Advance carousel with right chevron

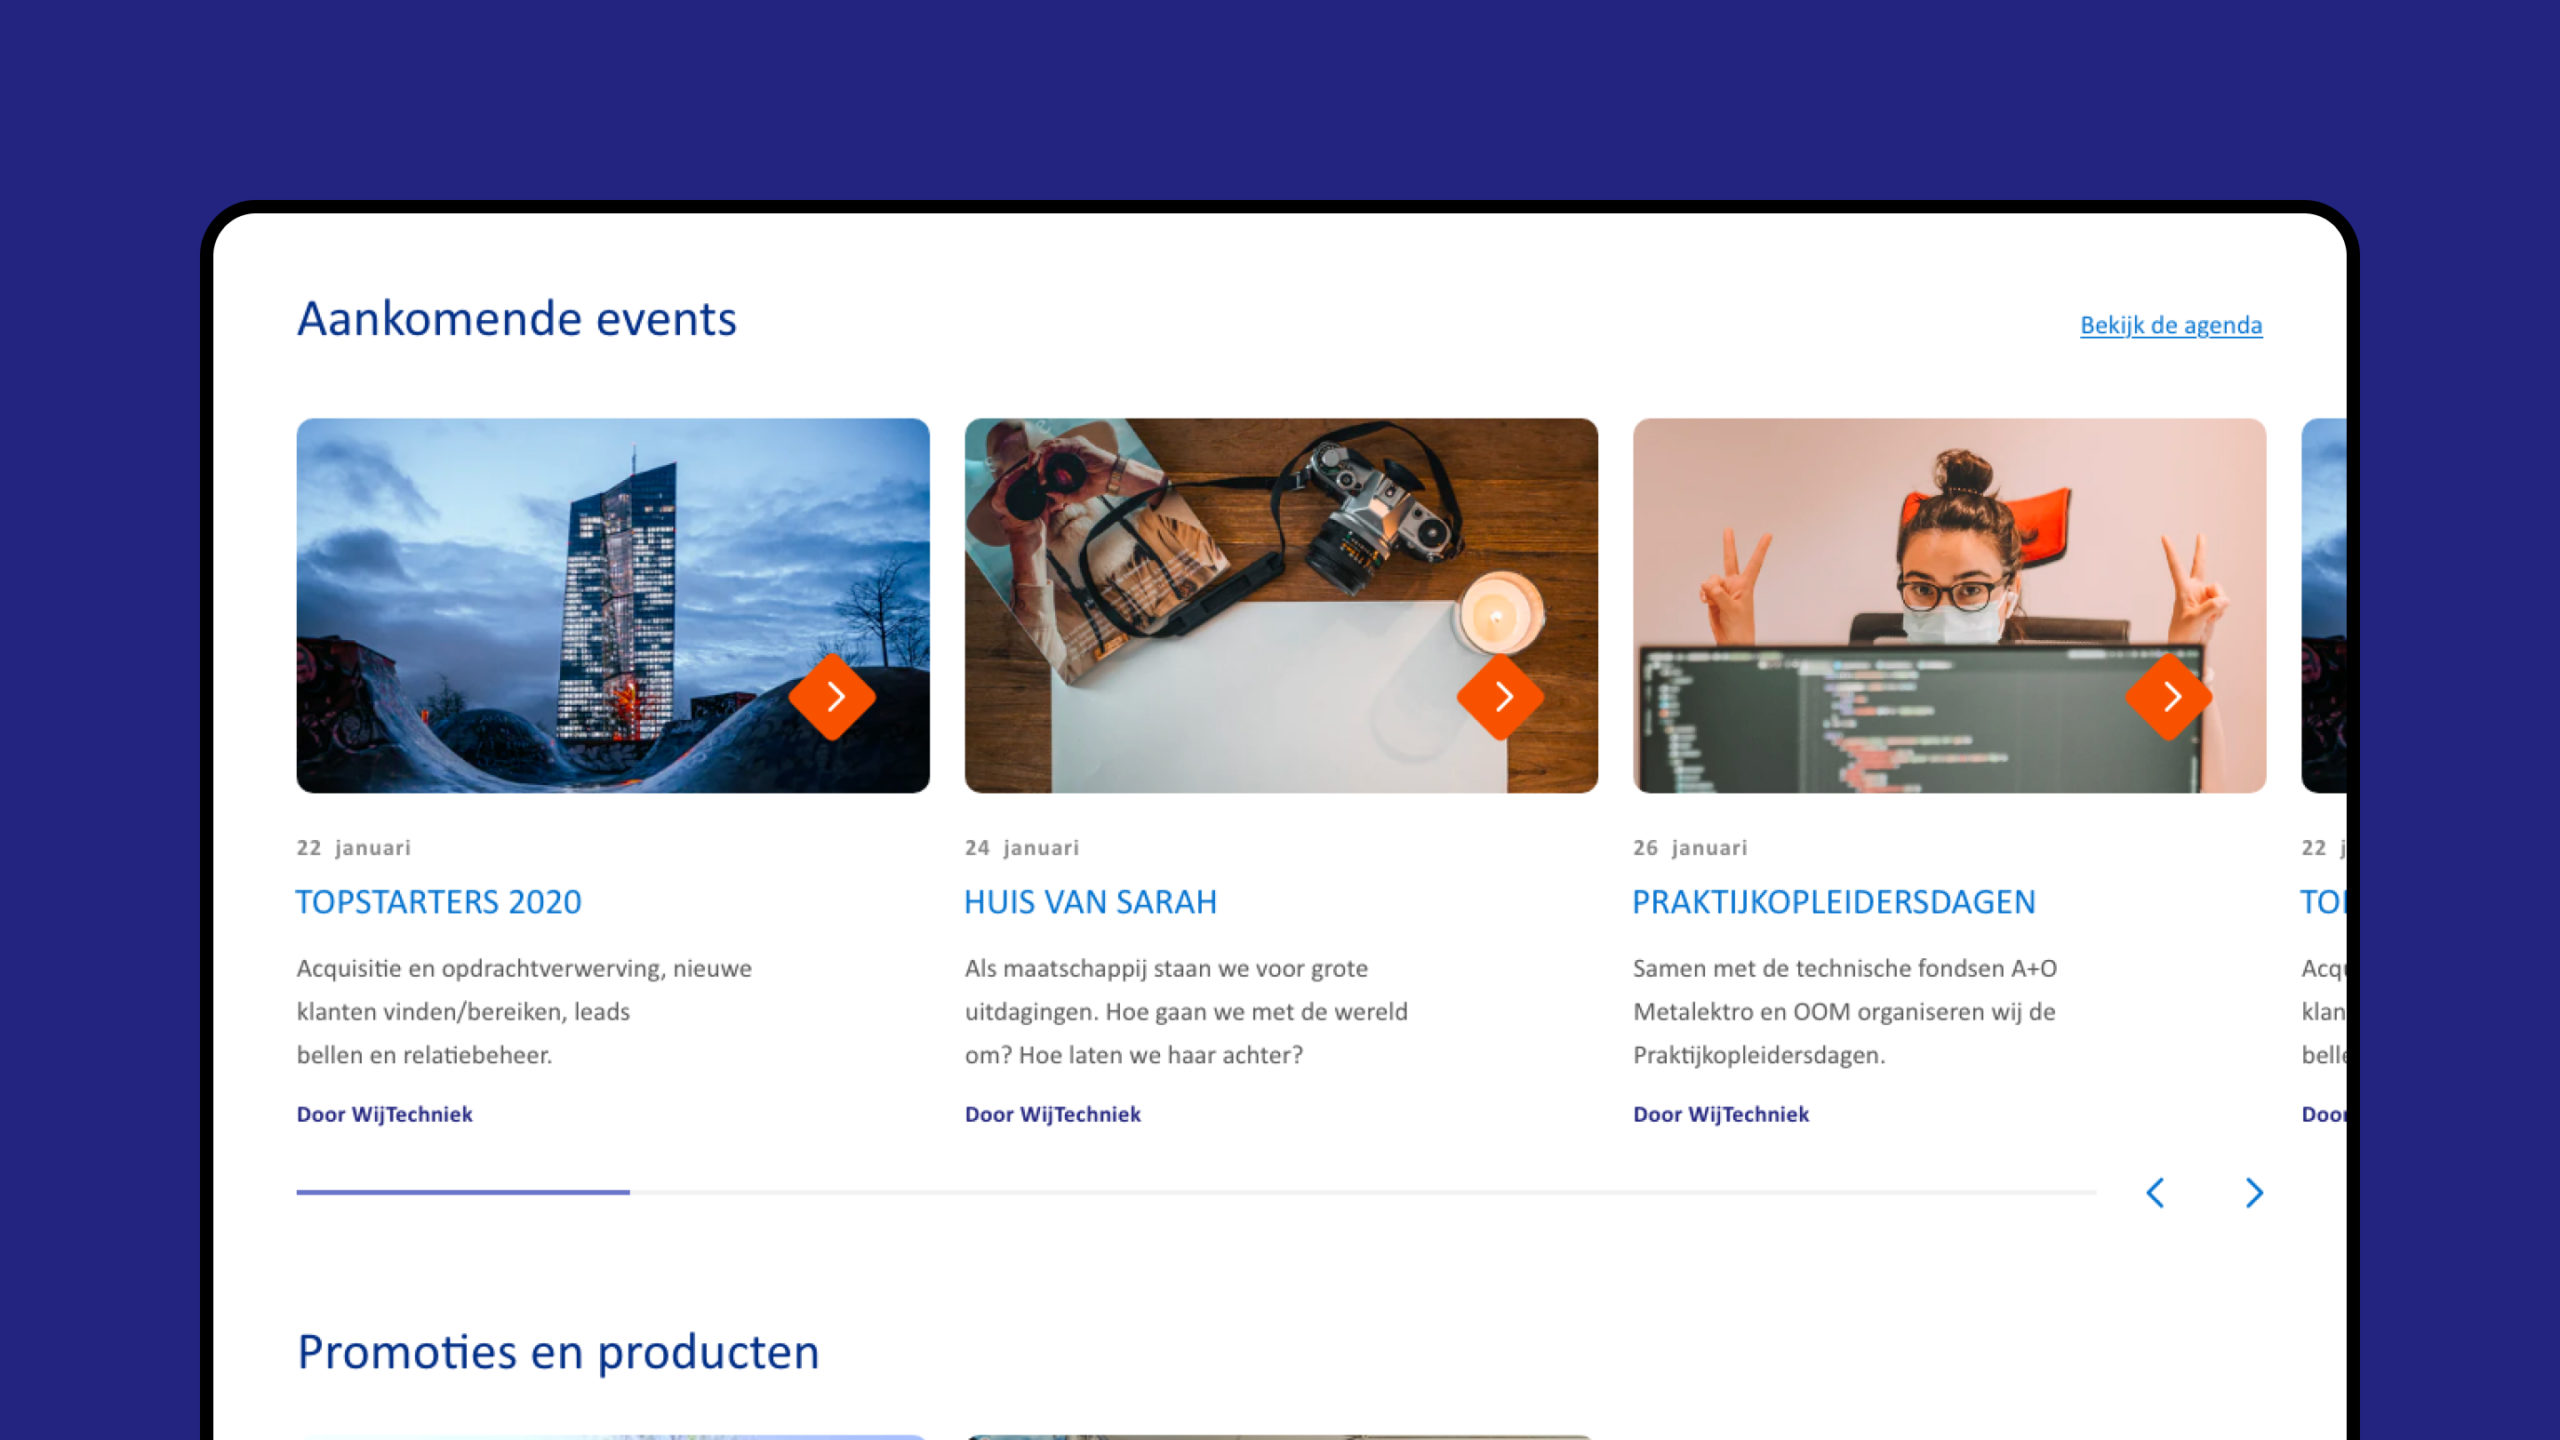(2253, 1192)
